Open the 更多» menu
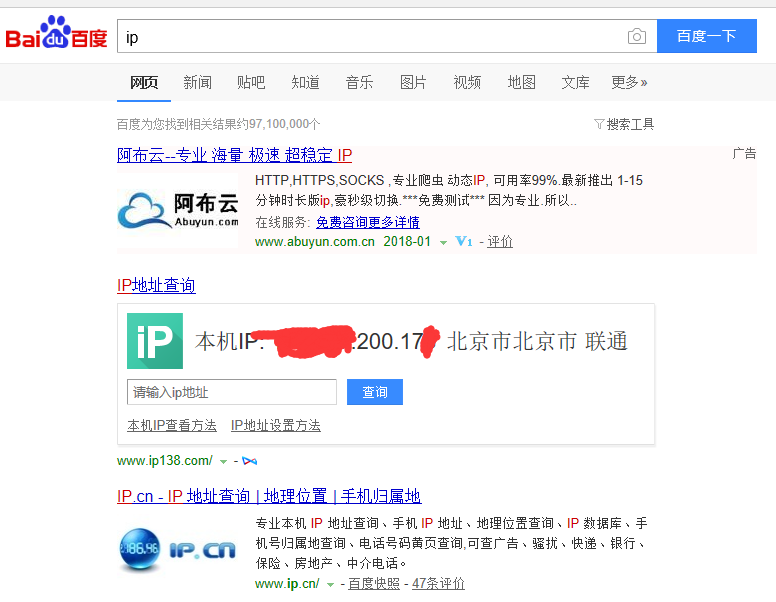 pyautogui.click(x=629, y=82)
